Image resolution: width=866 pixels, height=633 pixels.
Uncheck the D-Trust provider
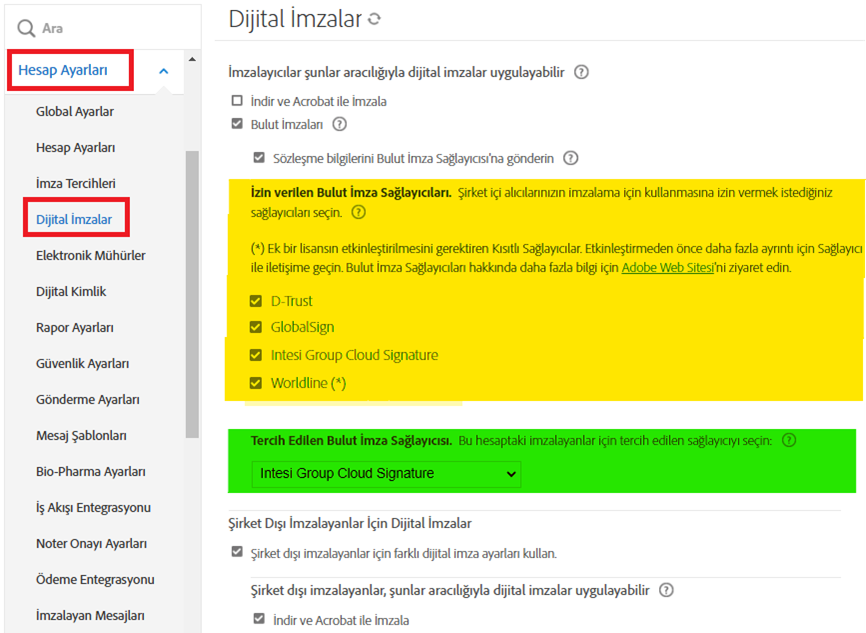coord(254,300)
